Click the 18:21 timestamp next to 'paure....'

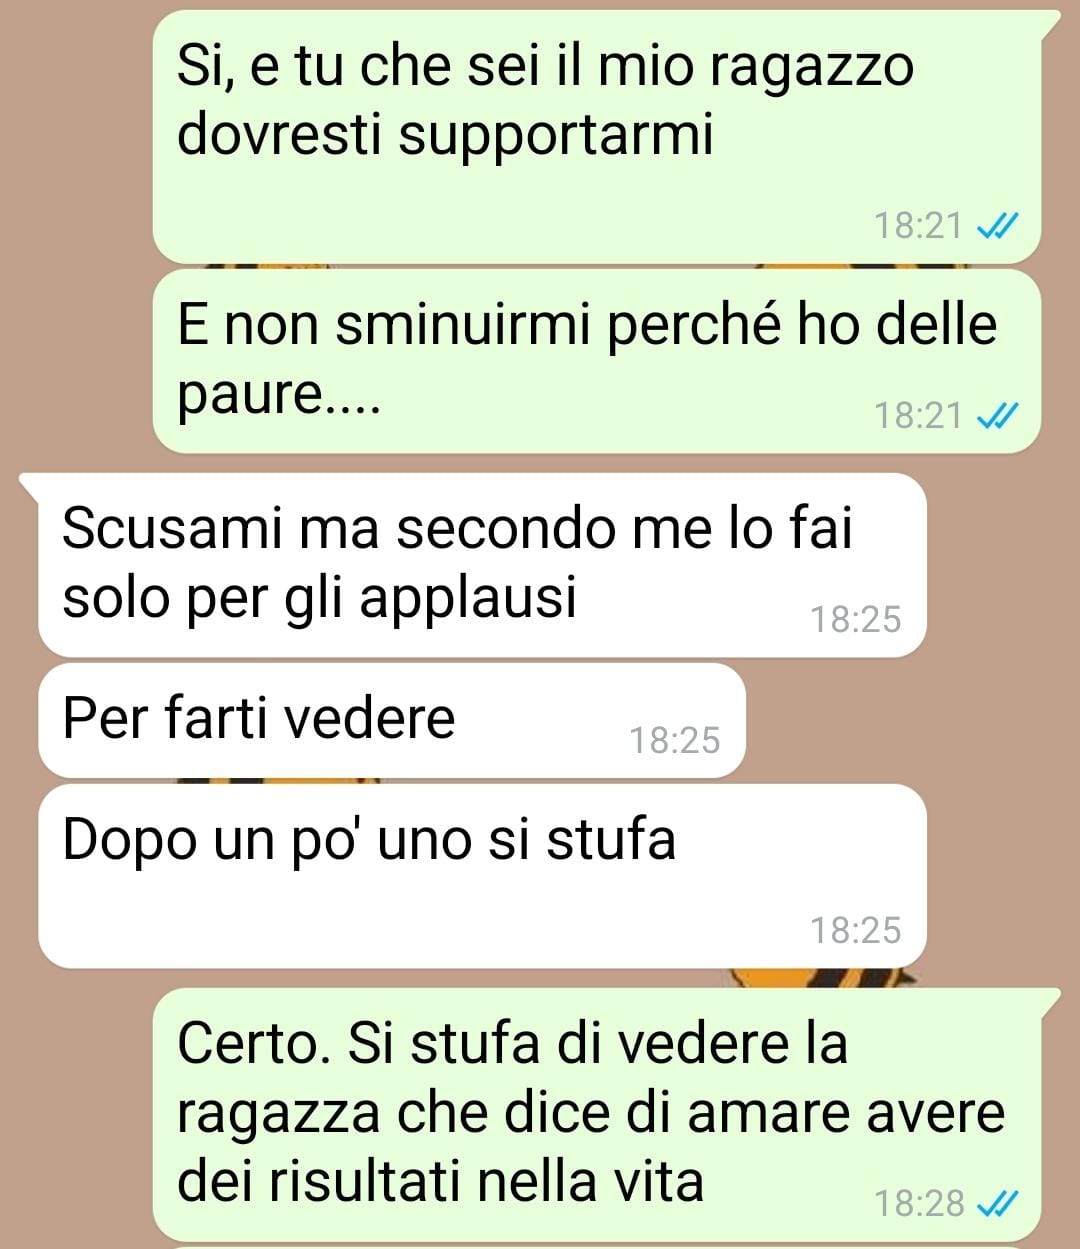918,414
